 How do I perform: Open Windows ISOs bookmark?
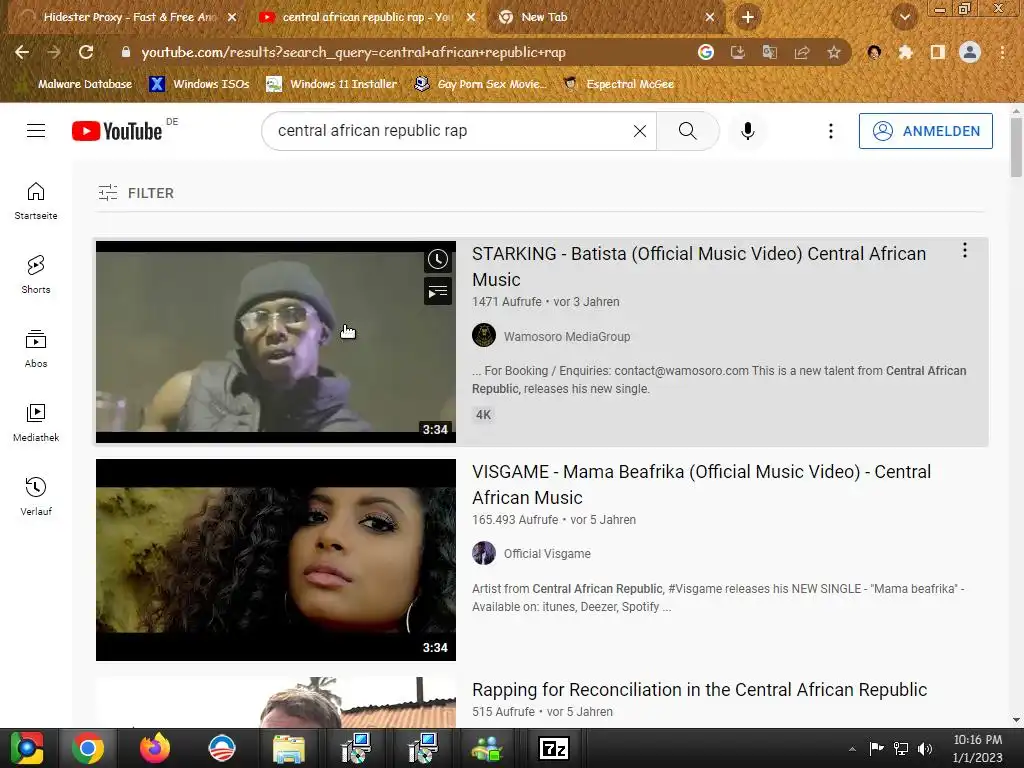(199, 84)
